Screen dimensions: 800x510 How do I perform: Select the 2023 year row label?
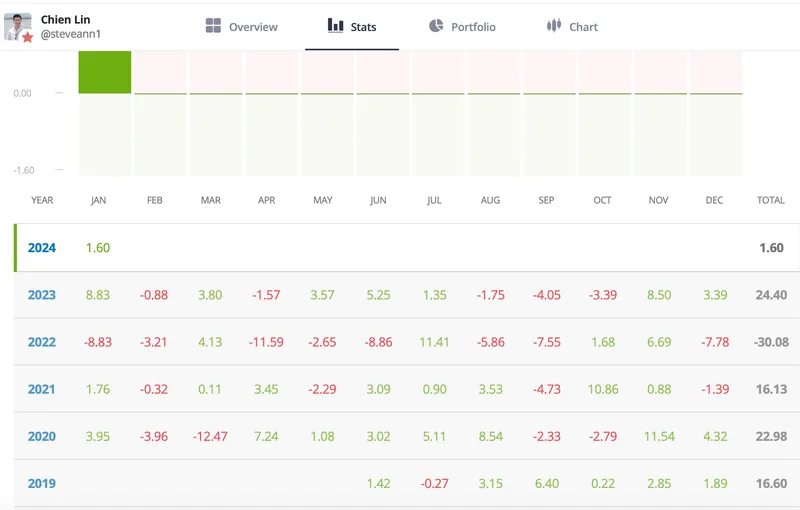tap(42, 295)
